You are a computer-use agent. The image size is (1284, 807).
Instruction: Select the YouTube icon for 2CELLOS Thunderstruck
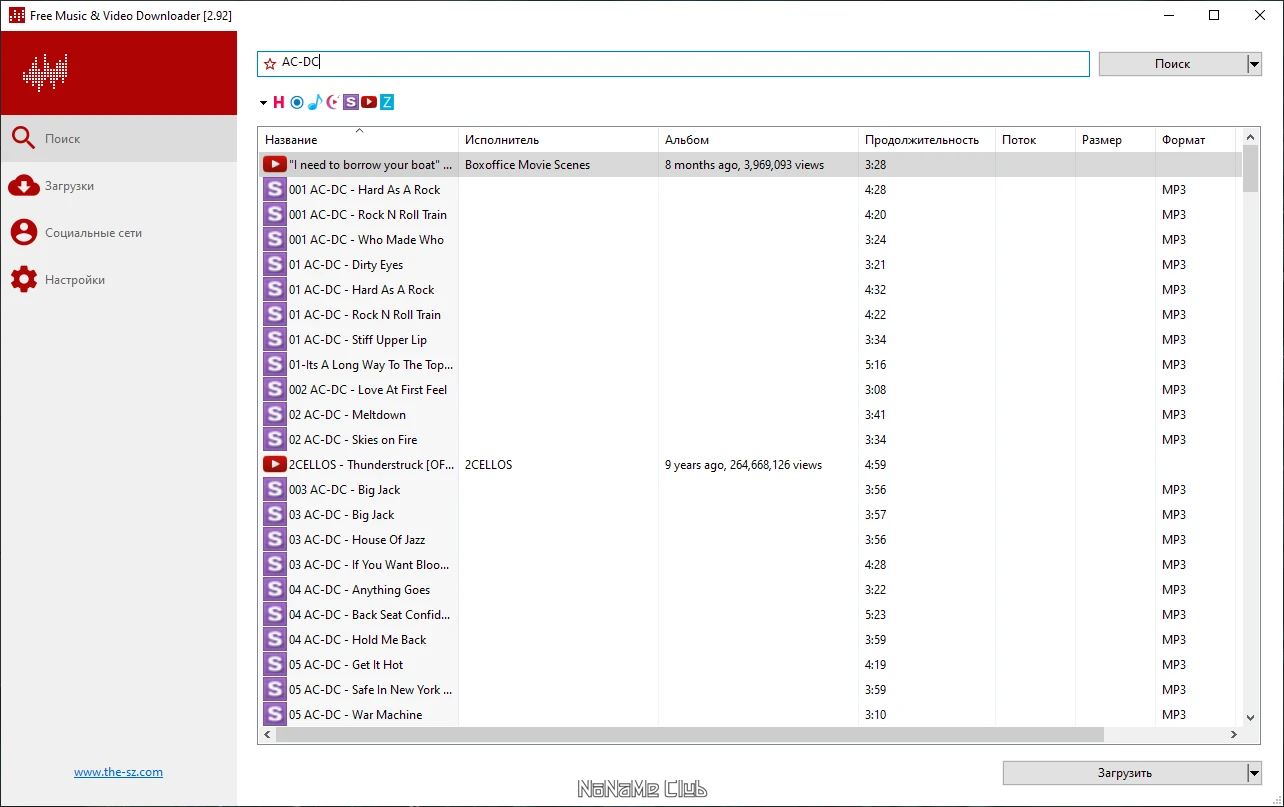274,464
